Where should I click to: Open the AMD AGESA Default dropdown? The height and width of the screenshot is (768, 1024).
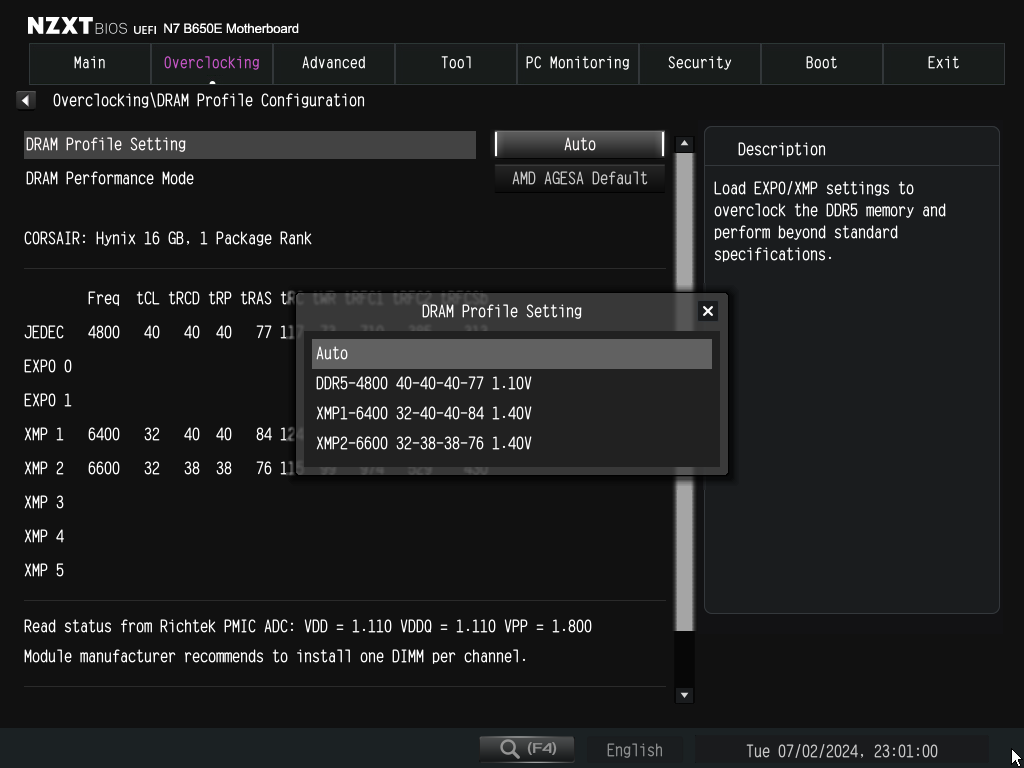(579, 178)
